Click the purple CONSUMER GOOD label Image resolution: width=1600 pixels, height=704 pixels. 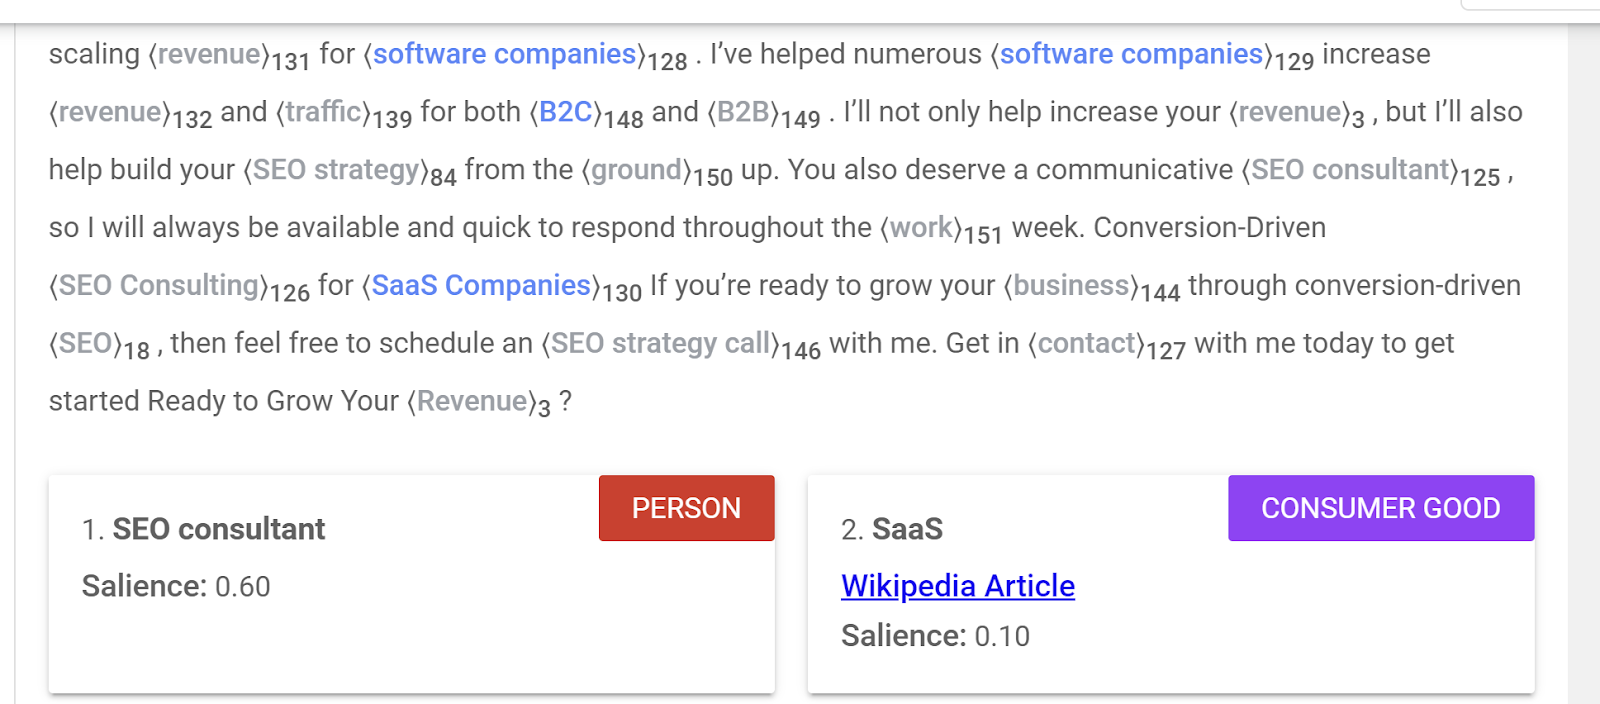pyautogui.click(x=1380, y=508)
